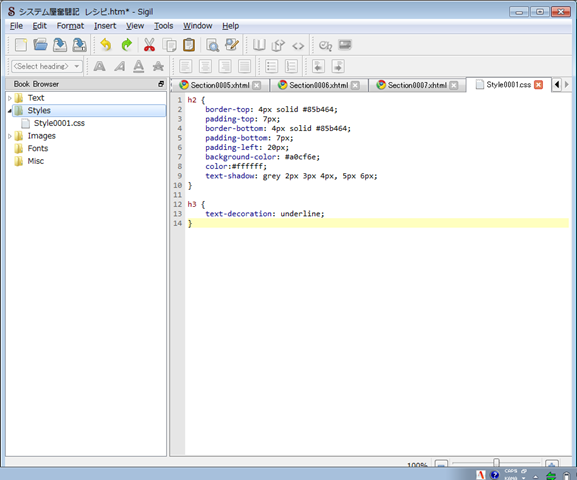Image resolution: width=577 pixels, height=480 pixels.
Task: Align text right
Action: (225, 66)
